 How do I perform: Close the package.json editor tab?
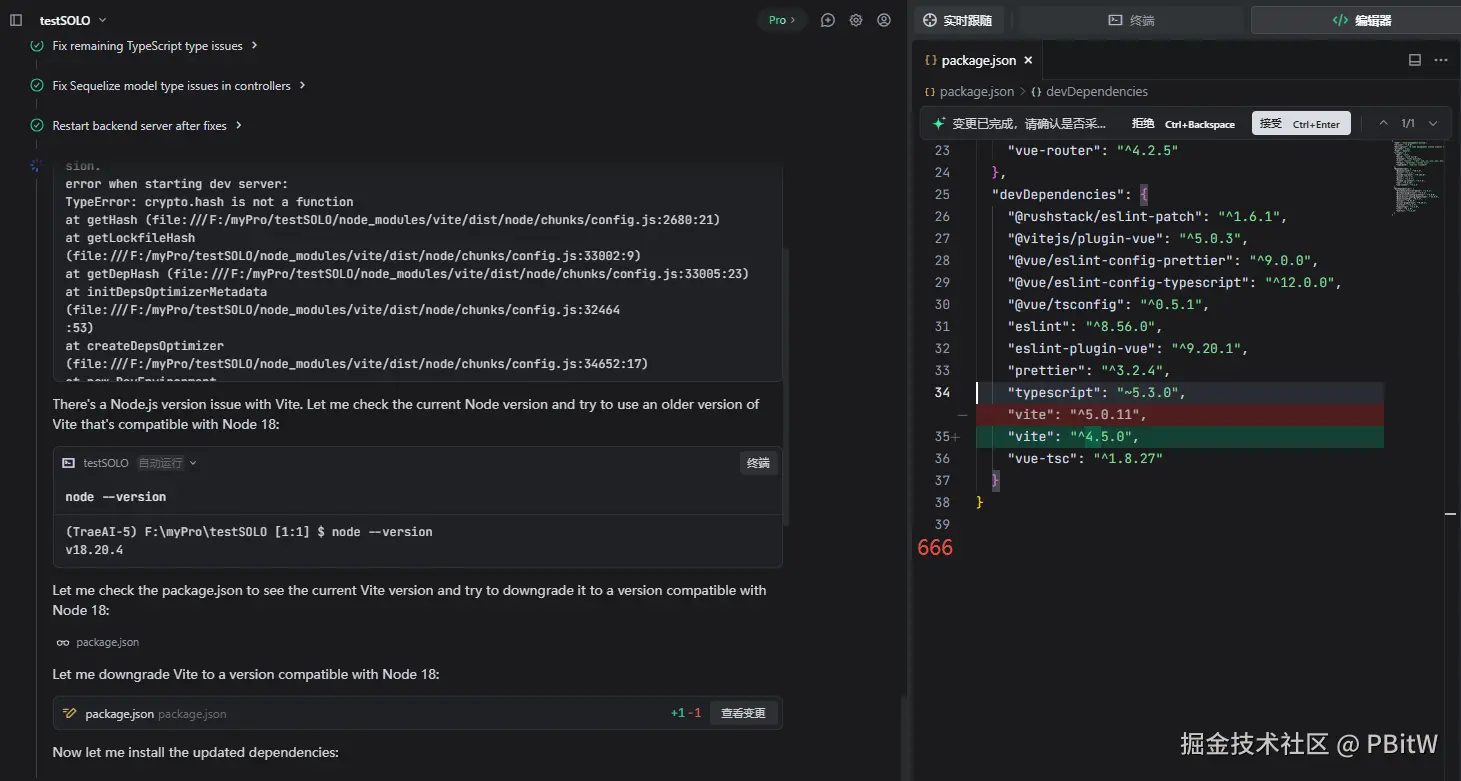[x=1028, y=60]
